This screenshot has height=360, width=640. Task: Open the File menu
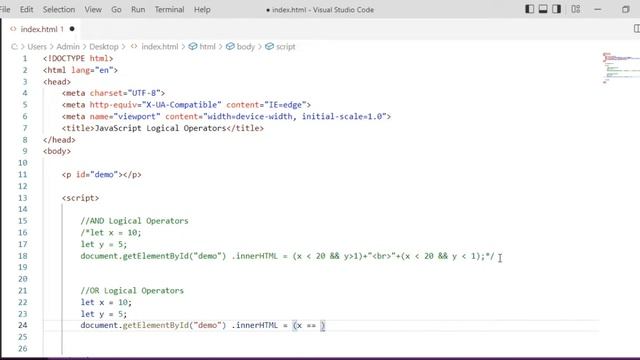pos(4,9)
